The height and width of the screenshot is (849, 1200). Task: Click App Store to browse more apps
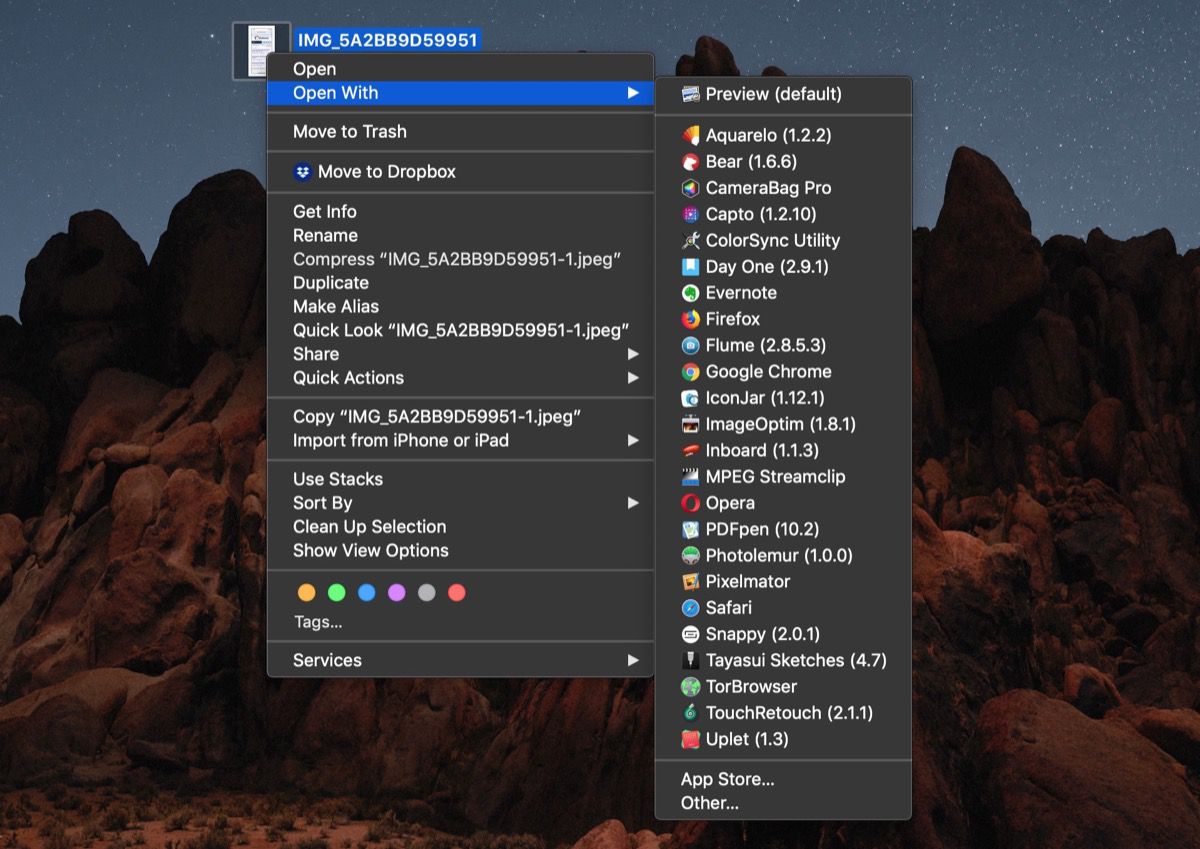pos(728,779)
